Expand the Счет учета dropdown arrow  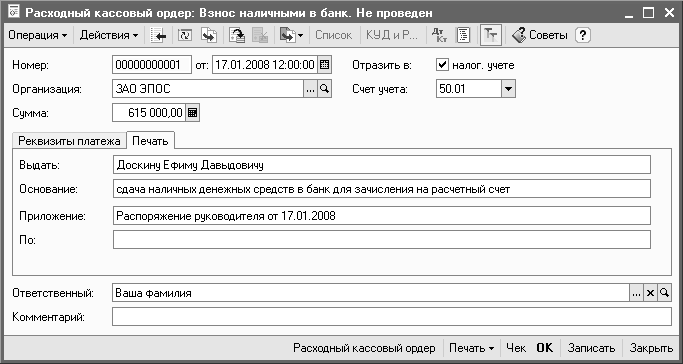click(x=508, y=89)
